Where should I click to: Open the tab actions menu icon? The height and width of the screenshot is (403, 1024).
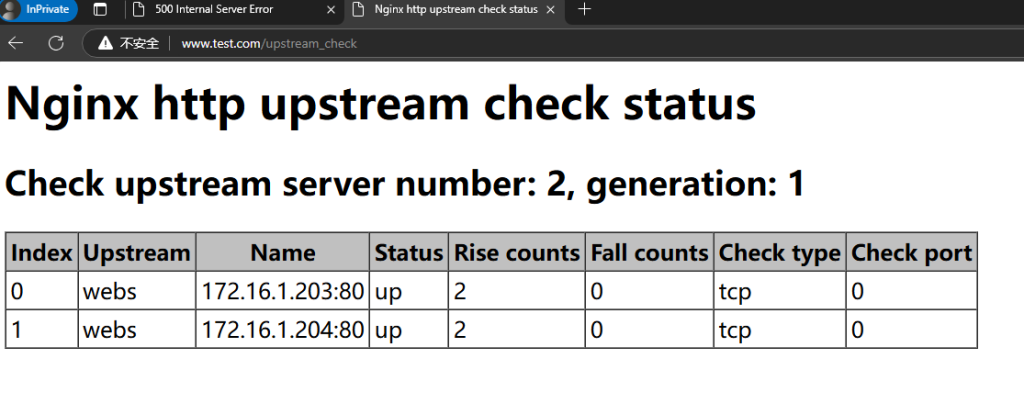(100, 10)
